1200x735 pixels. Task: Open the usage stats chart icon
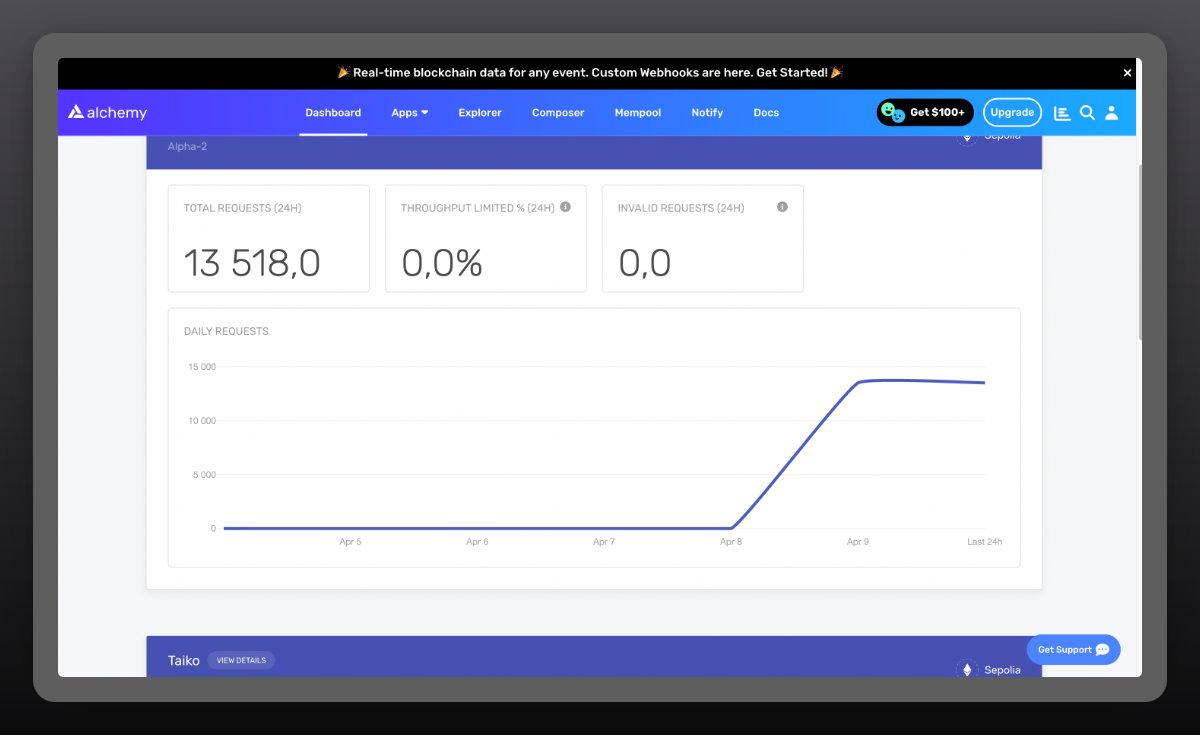[x=1062, y=113]
